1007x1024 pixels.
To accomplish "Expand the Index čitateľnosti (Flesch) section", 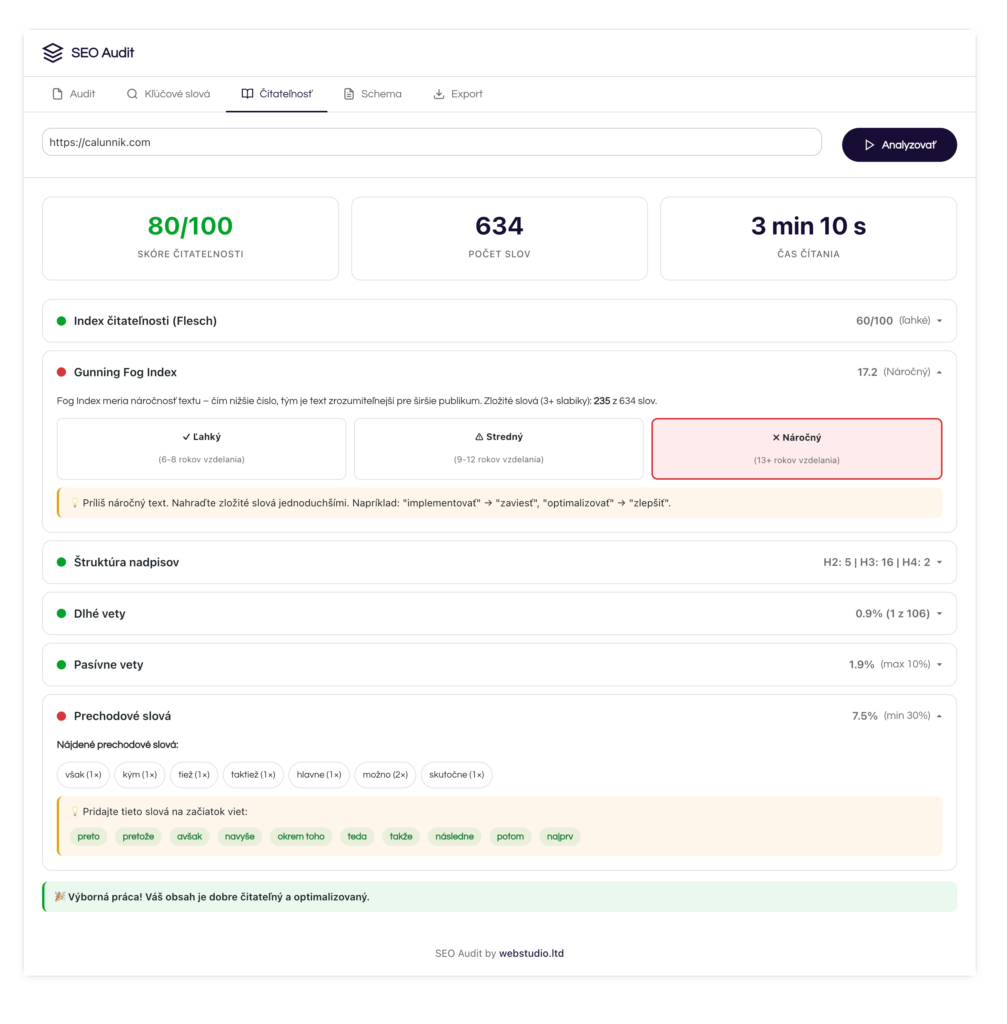I will click(x=500, y=321).
